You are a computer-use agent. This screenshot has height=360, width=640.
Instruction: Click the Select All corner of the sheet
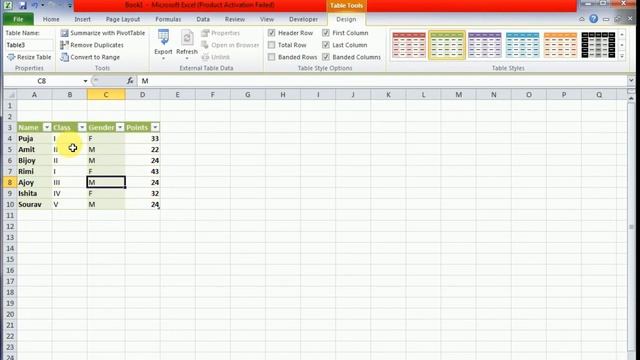(x=11, y=95)
